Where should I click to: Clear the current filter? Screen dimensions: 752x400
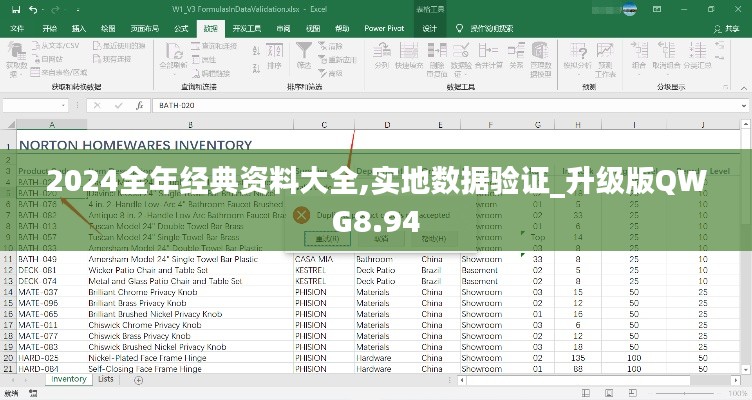click(330, 46)
